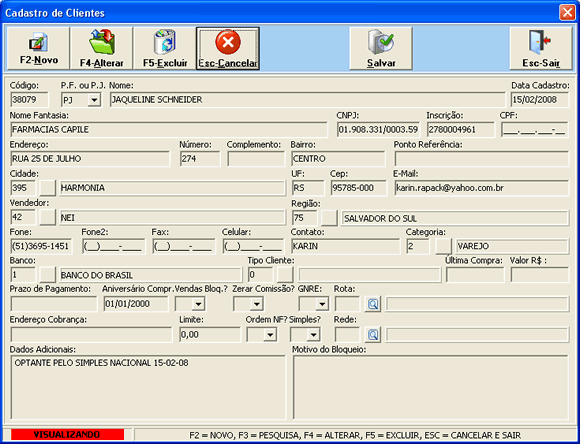Image resolution: width=580 pixels, height=444 pixels.
Task: Click the Salvar toolbar icon
Action: click(x=381, y=42)
